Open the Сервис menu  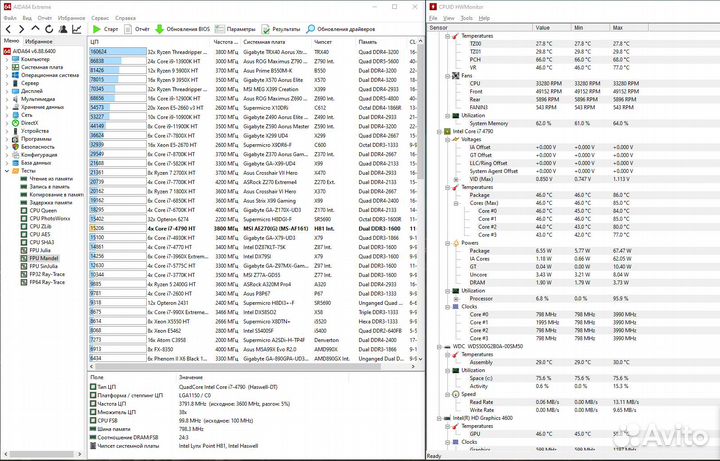(100, 18)
